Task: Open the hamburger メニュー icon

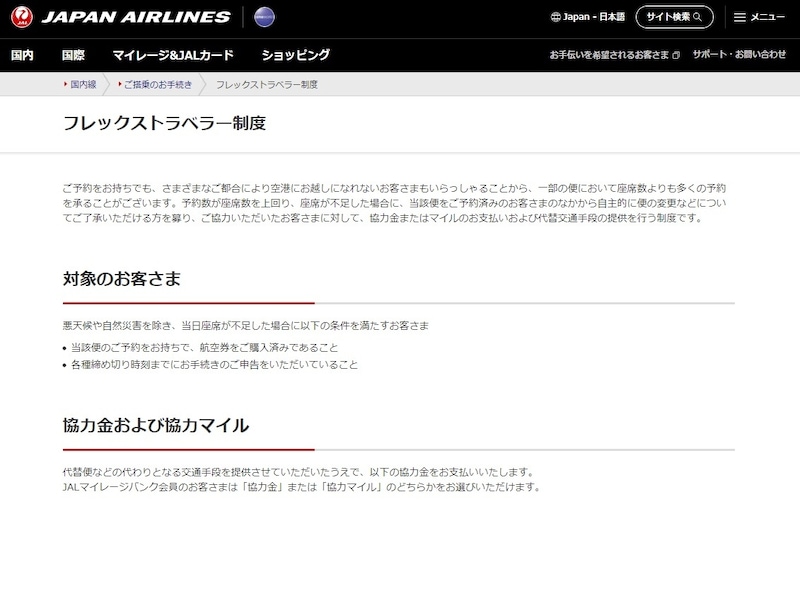Action: pos(739,17)
